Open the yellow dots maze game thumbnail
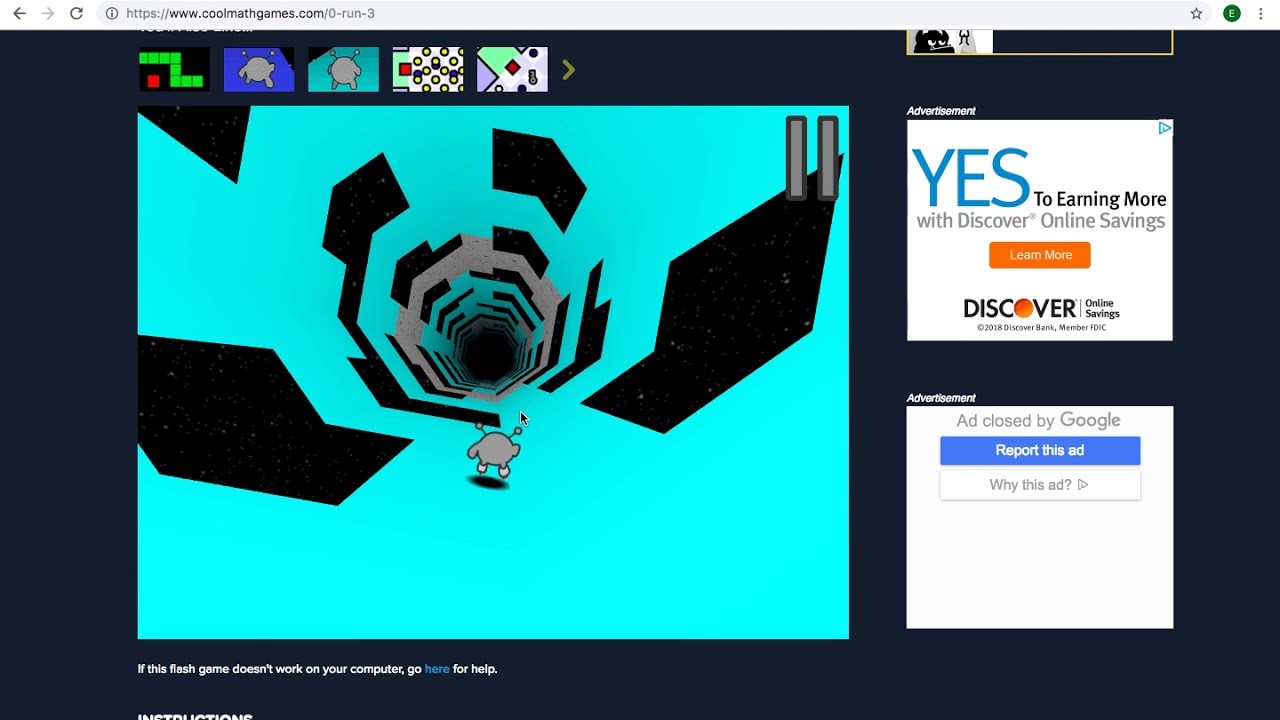The width and height of the screenshot is (1280, 720). 428,69
